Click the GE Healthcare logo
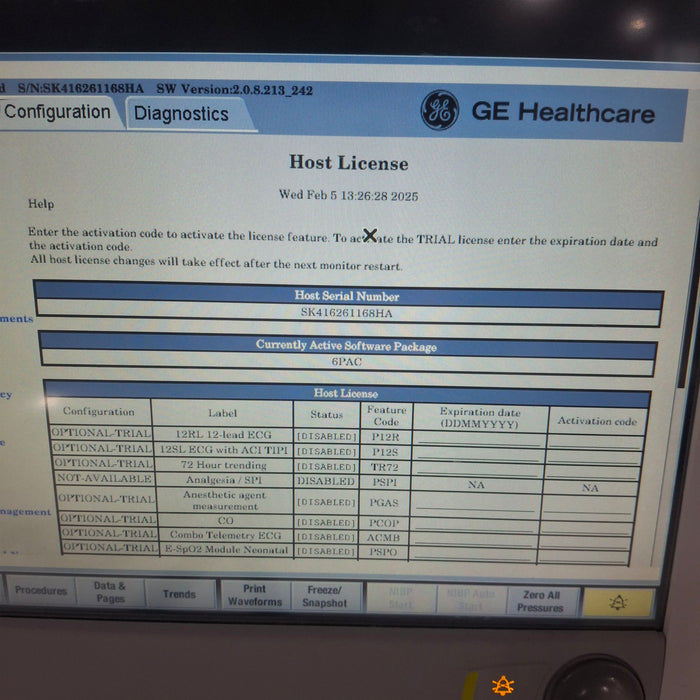700x700 pixels. pos(538,111)
